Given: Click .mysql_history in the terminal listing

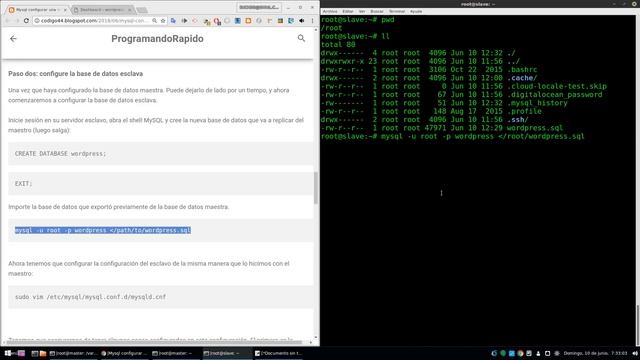Looking at the screenshot, I should (x=537, y=103).
